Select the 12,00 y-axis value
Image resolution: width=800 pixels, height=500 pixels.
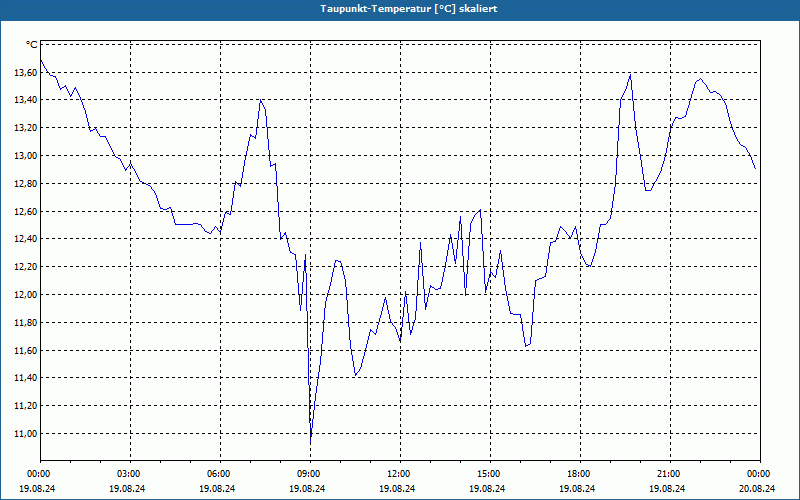pyautogui.click(x=26, y=294)
